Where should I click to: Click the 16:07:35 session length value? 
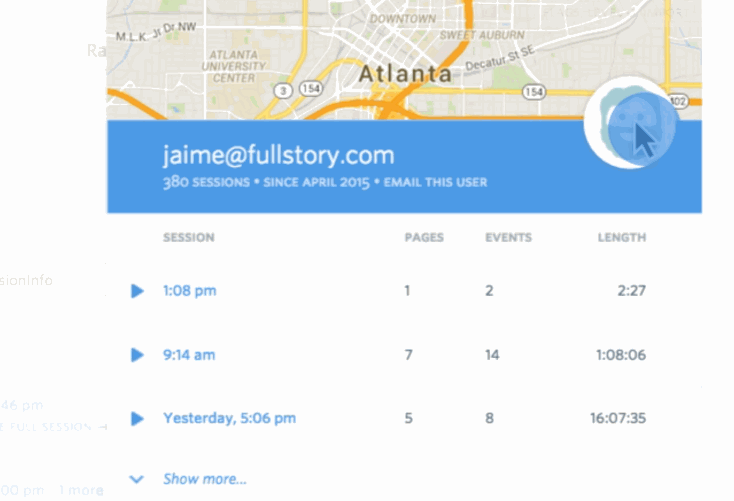tap(618, 418)
